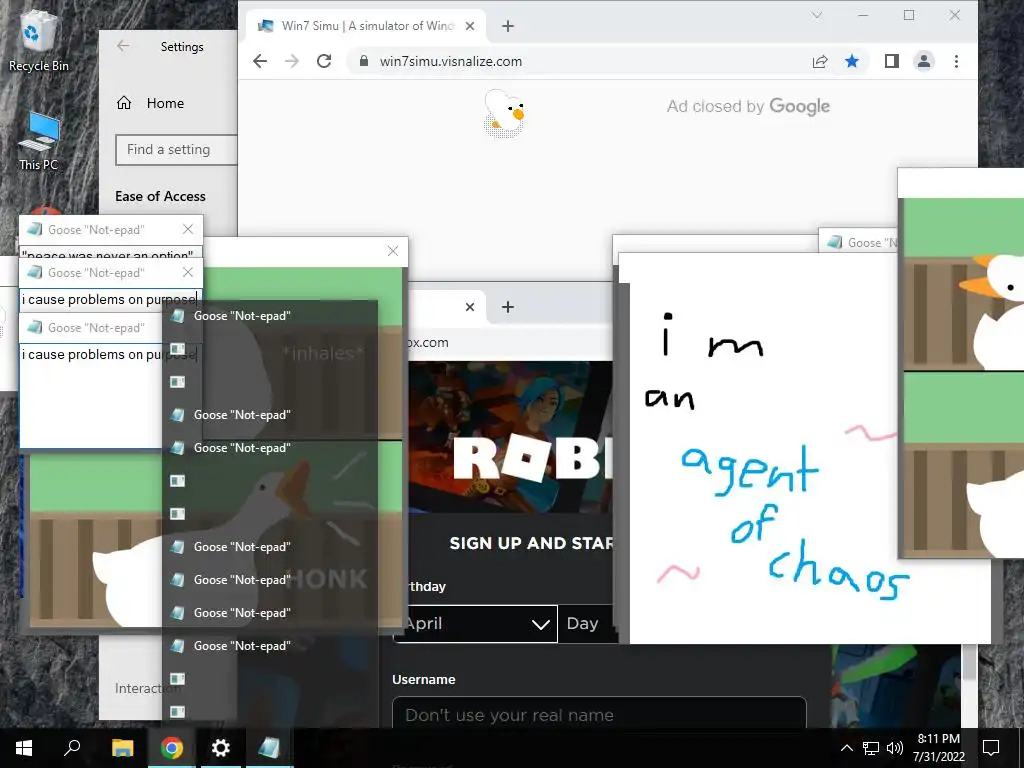Open Chrome's side panel

click(891, 61)
